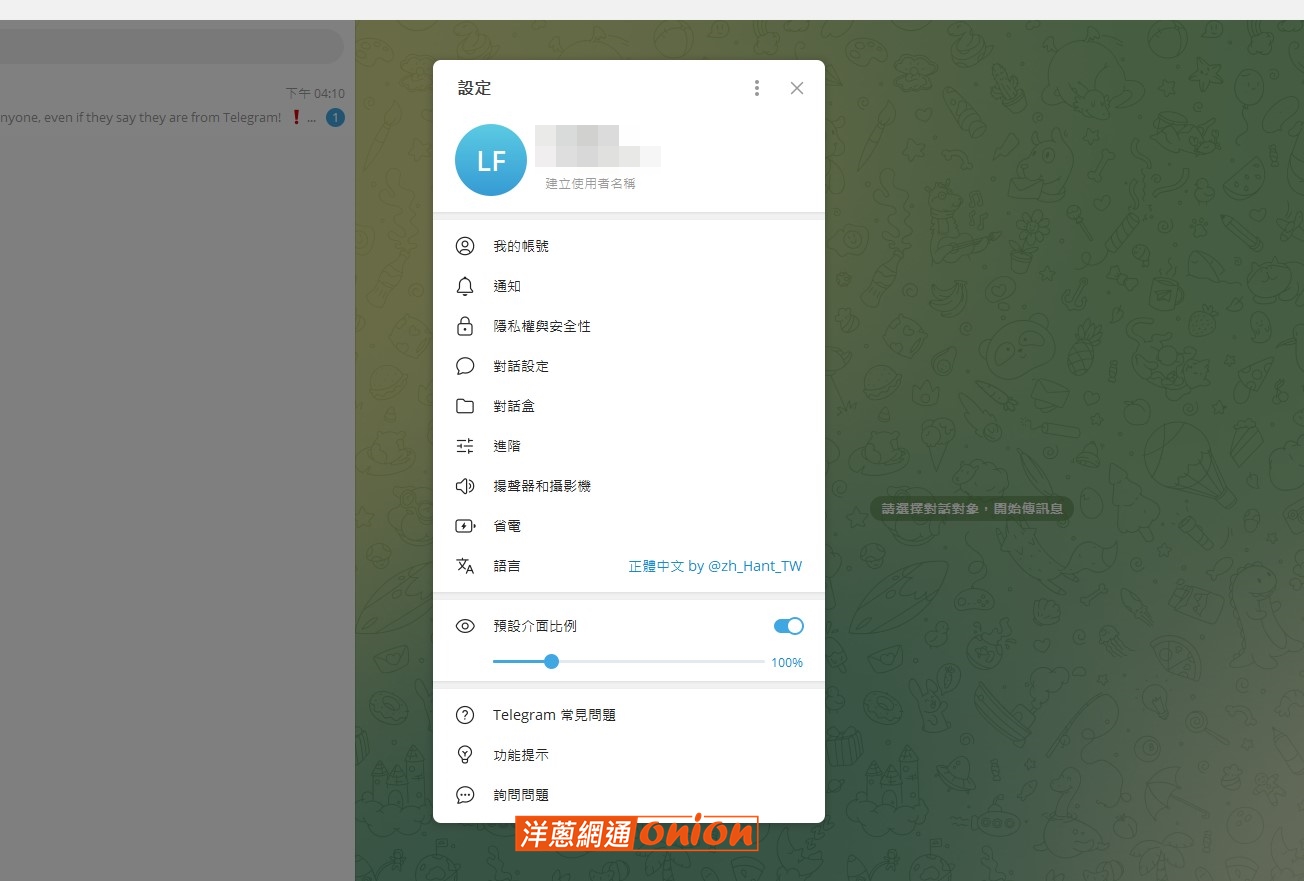1304x881 pixels.
Task: Open the chat received at 下午 04:10
Action: [x=177, y=106]
